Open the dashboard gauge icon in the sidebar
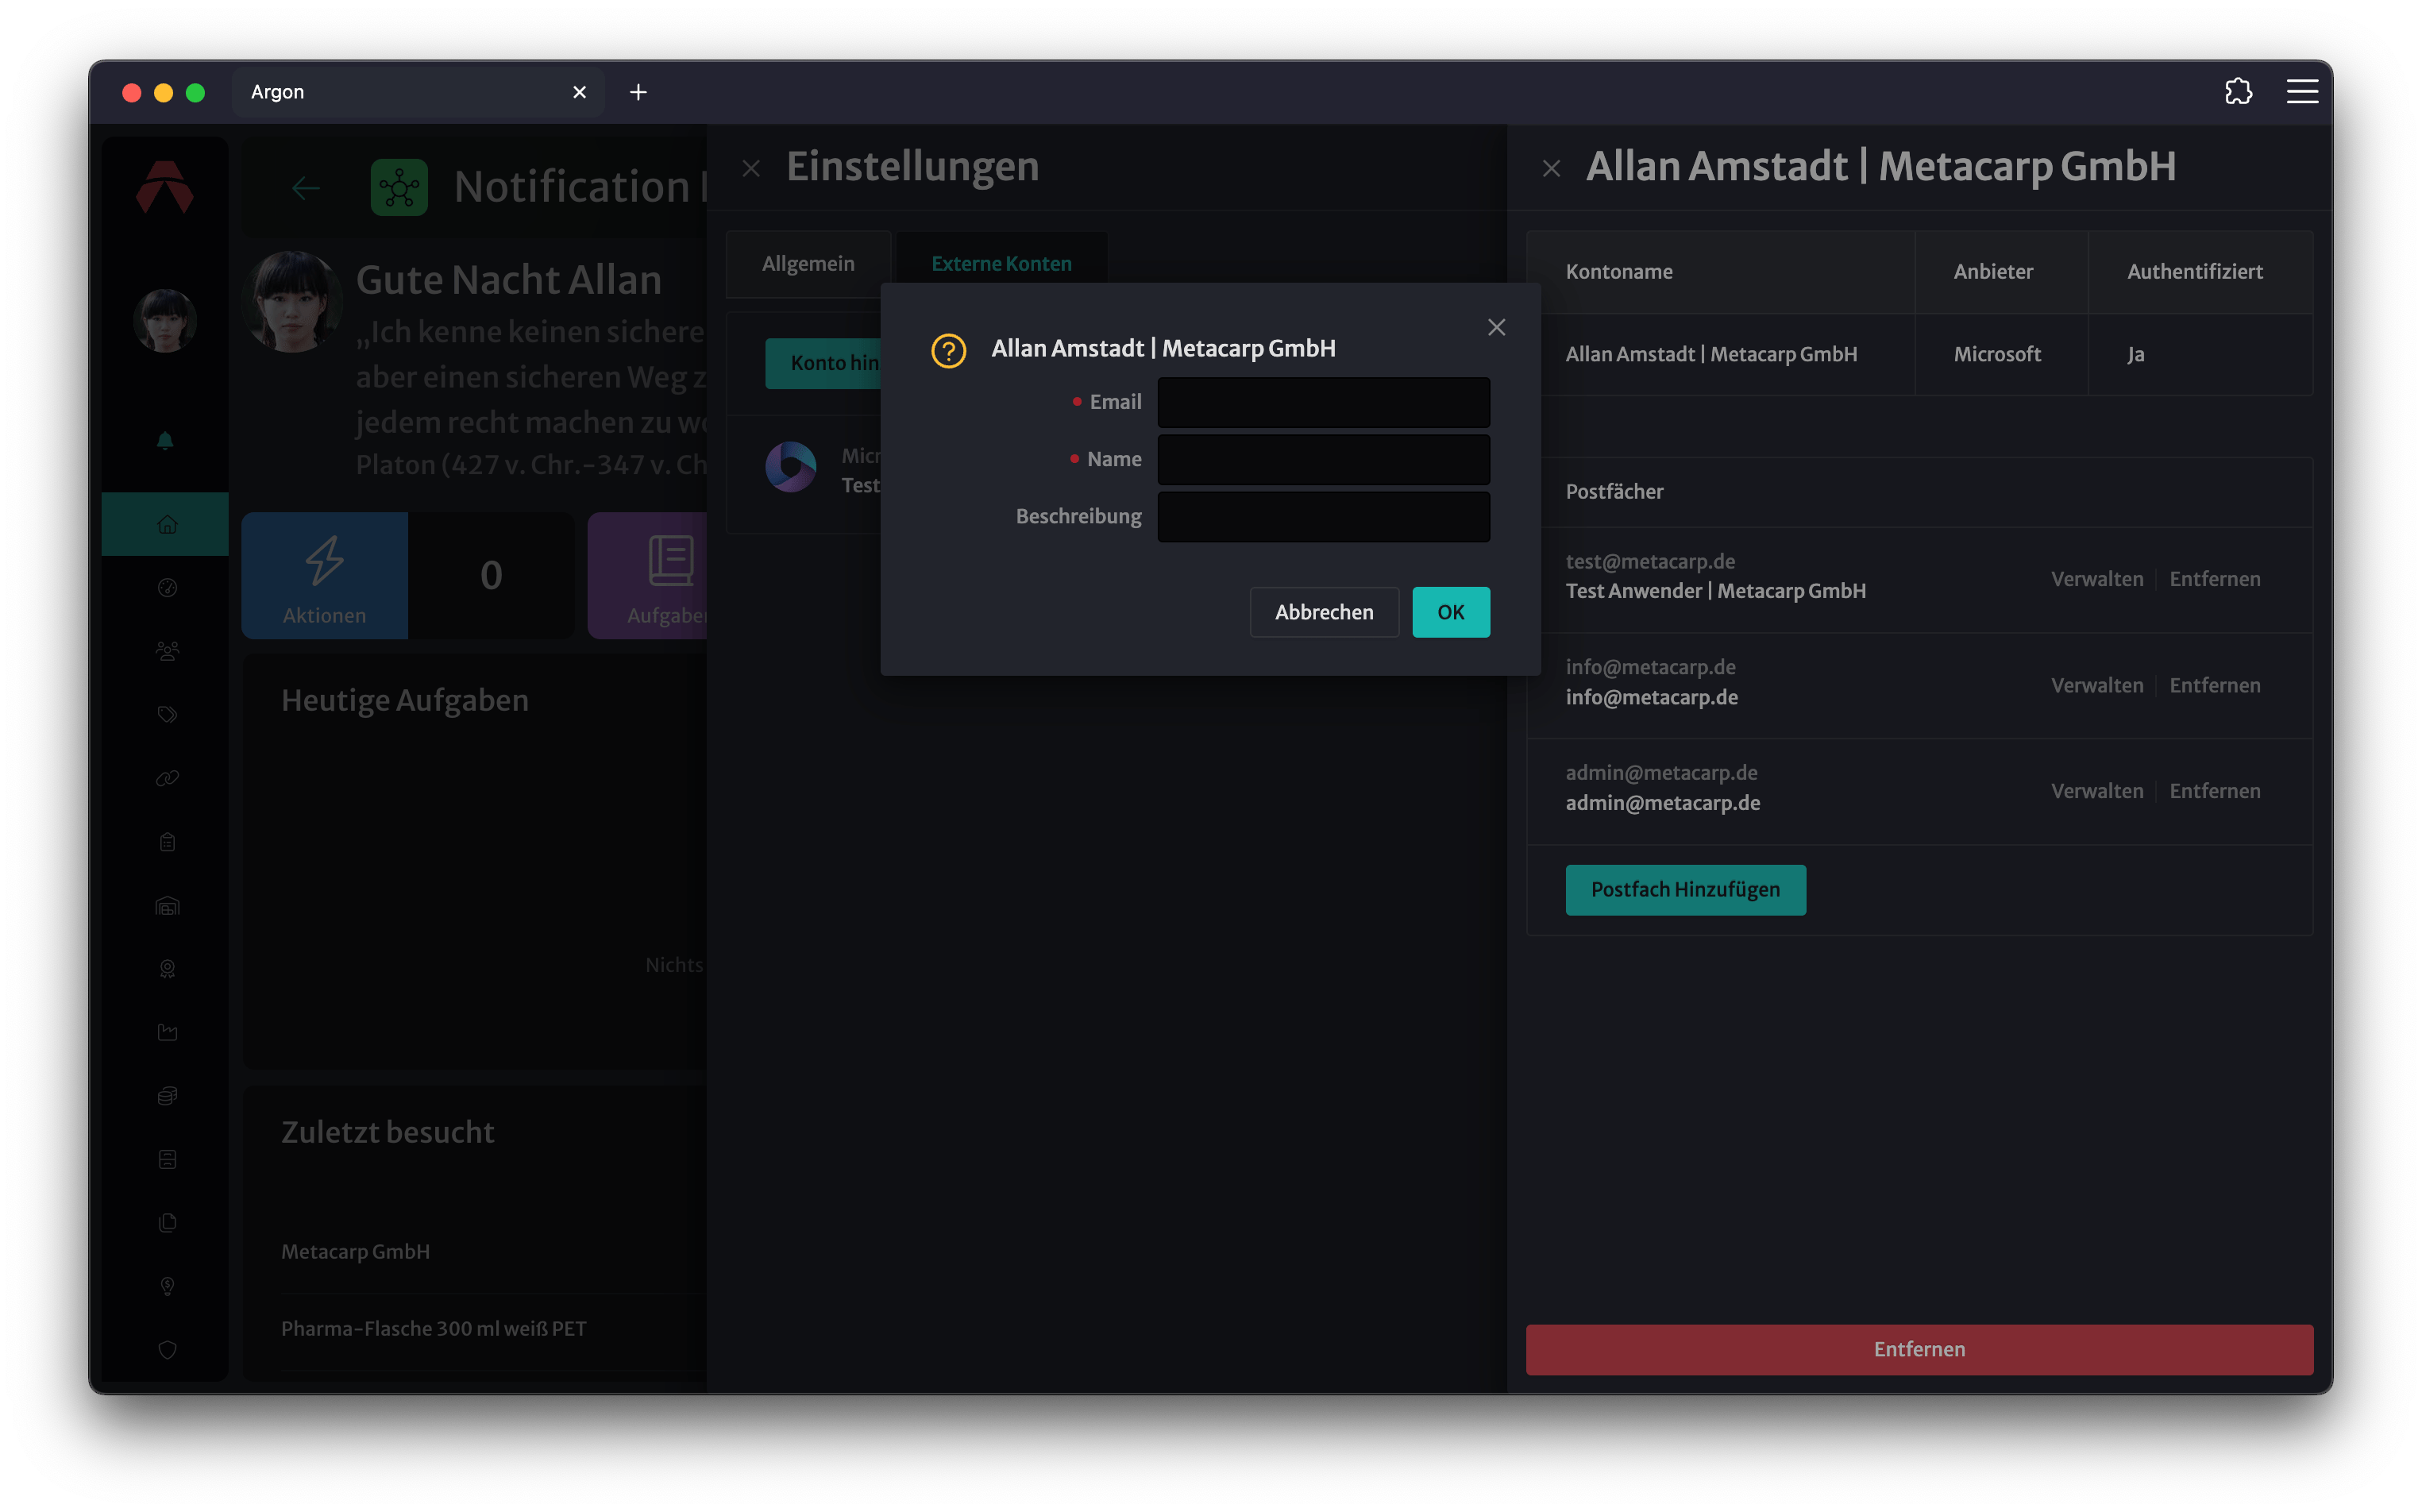 click(x=167, y=588)
